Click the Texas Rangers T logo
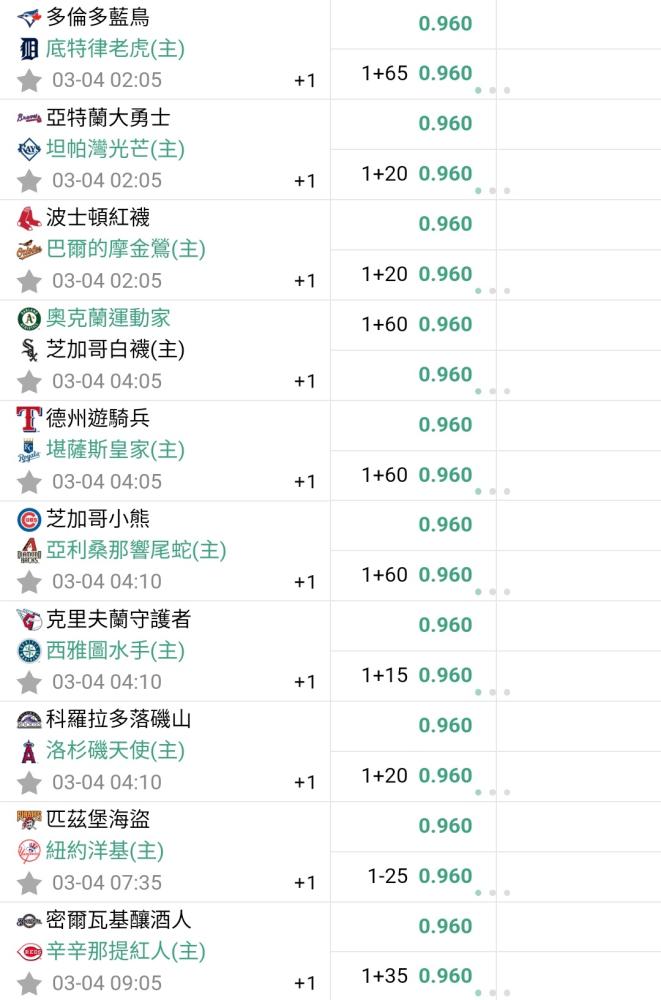This screenshot has width=661, height=1000. tap(29, 419)
